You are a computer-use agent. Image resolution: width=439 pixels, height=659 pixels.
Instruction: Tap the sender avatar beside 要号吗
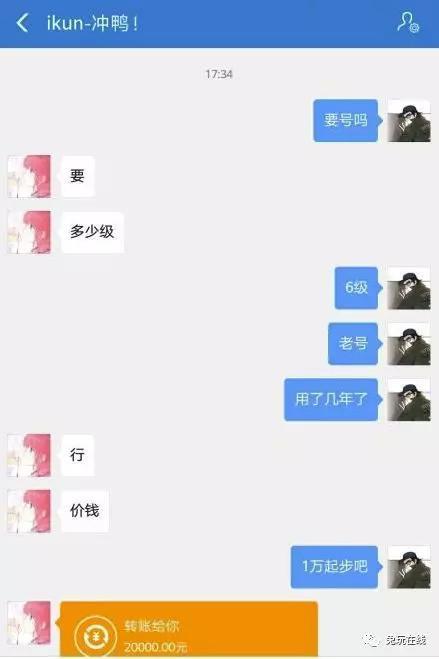[x=409, y=121]
